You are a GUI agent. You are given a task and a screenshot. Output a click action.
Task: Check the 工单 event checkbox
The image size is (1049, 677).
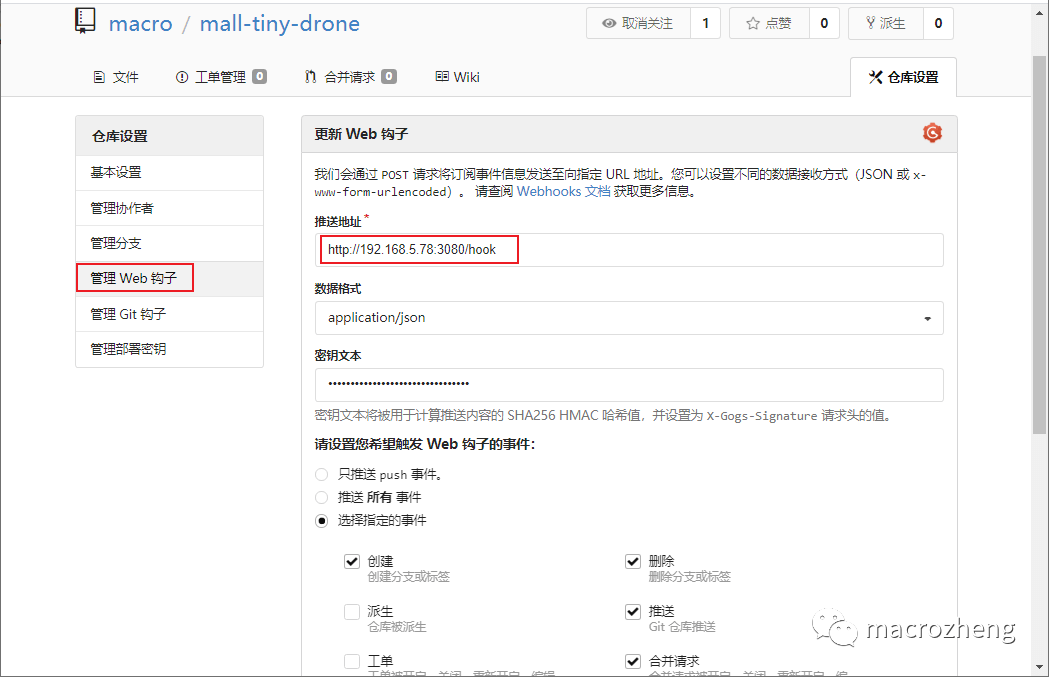click(x=352, y=660)
